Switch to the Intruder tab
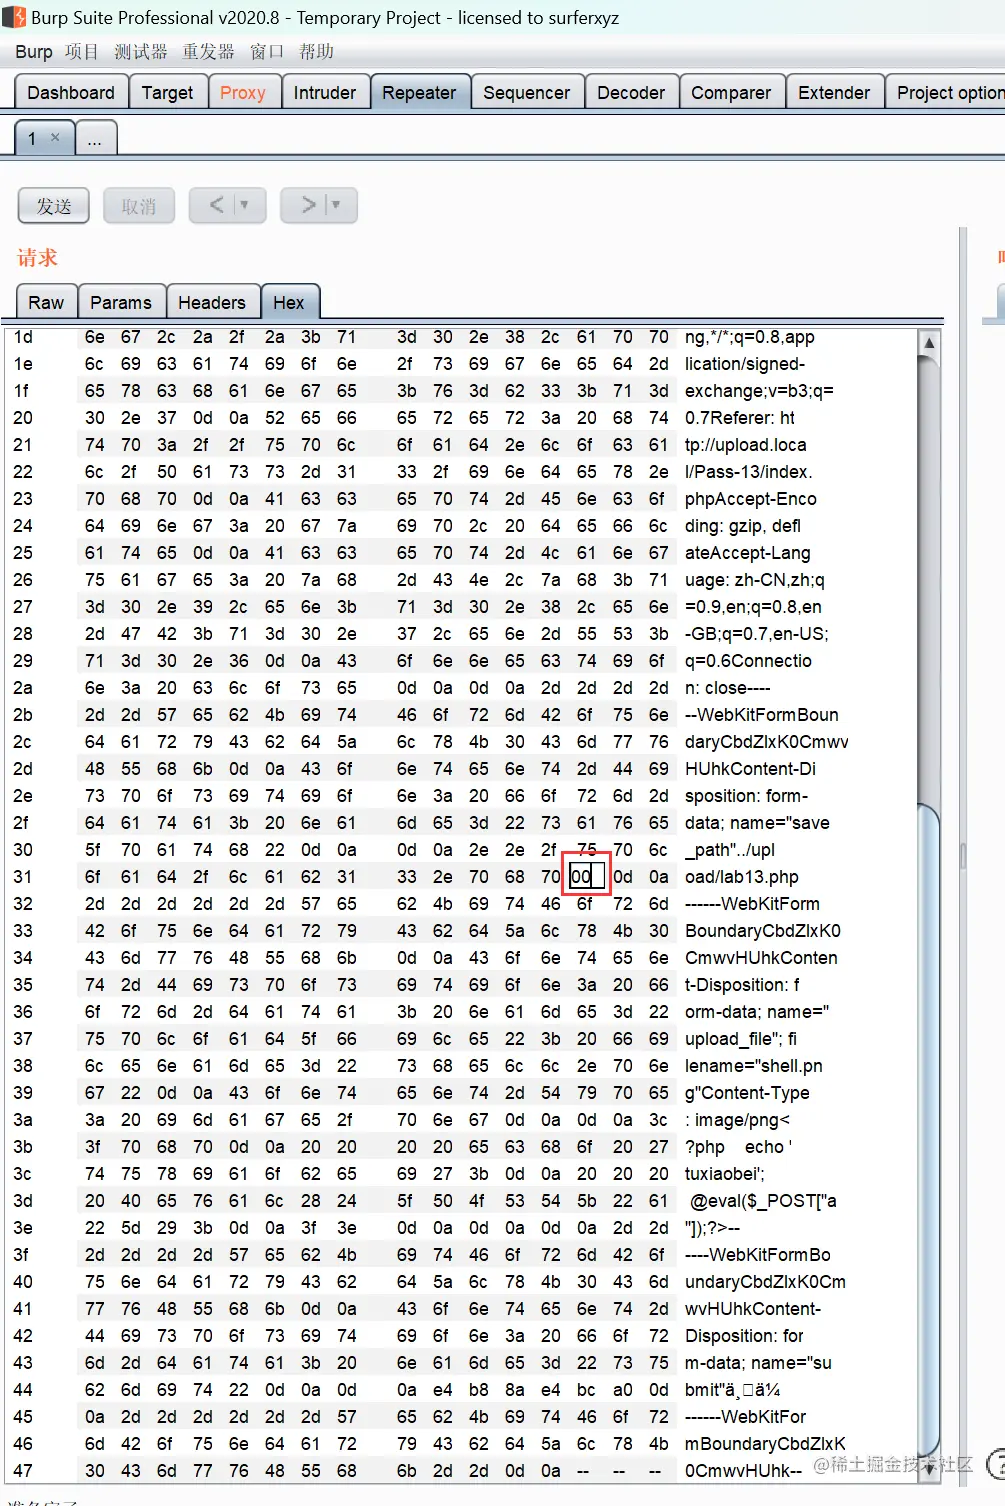 (x=325, y=92)
